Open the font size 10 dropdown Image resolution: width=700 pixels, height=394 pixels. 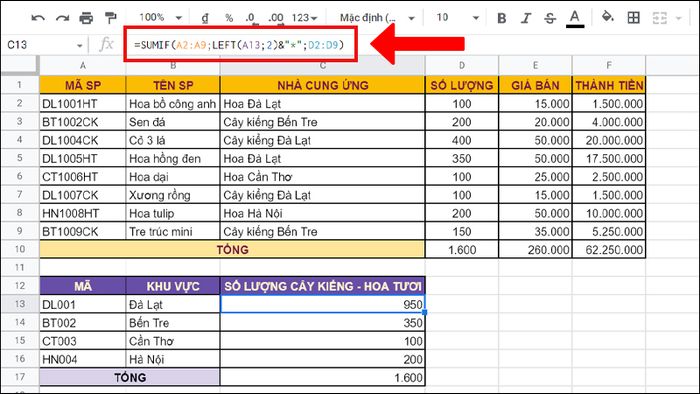coord(458,18)
